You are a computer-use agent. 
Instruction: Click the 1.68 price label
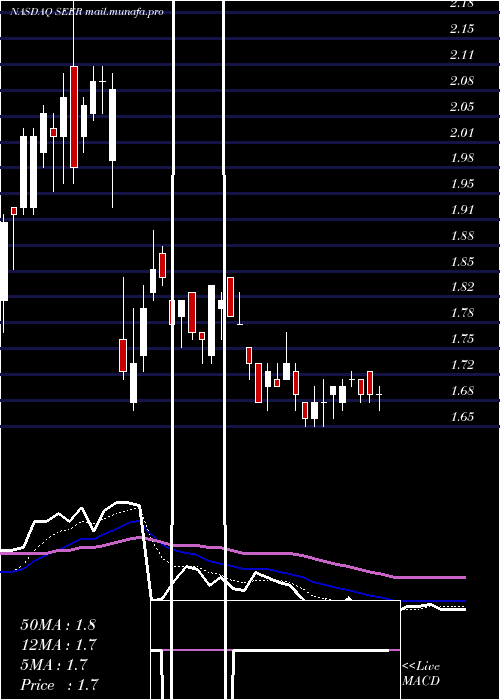point(462,391)
